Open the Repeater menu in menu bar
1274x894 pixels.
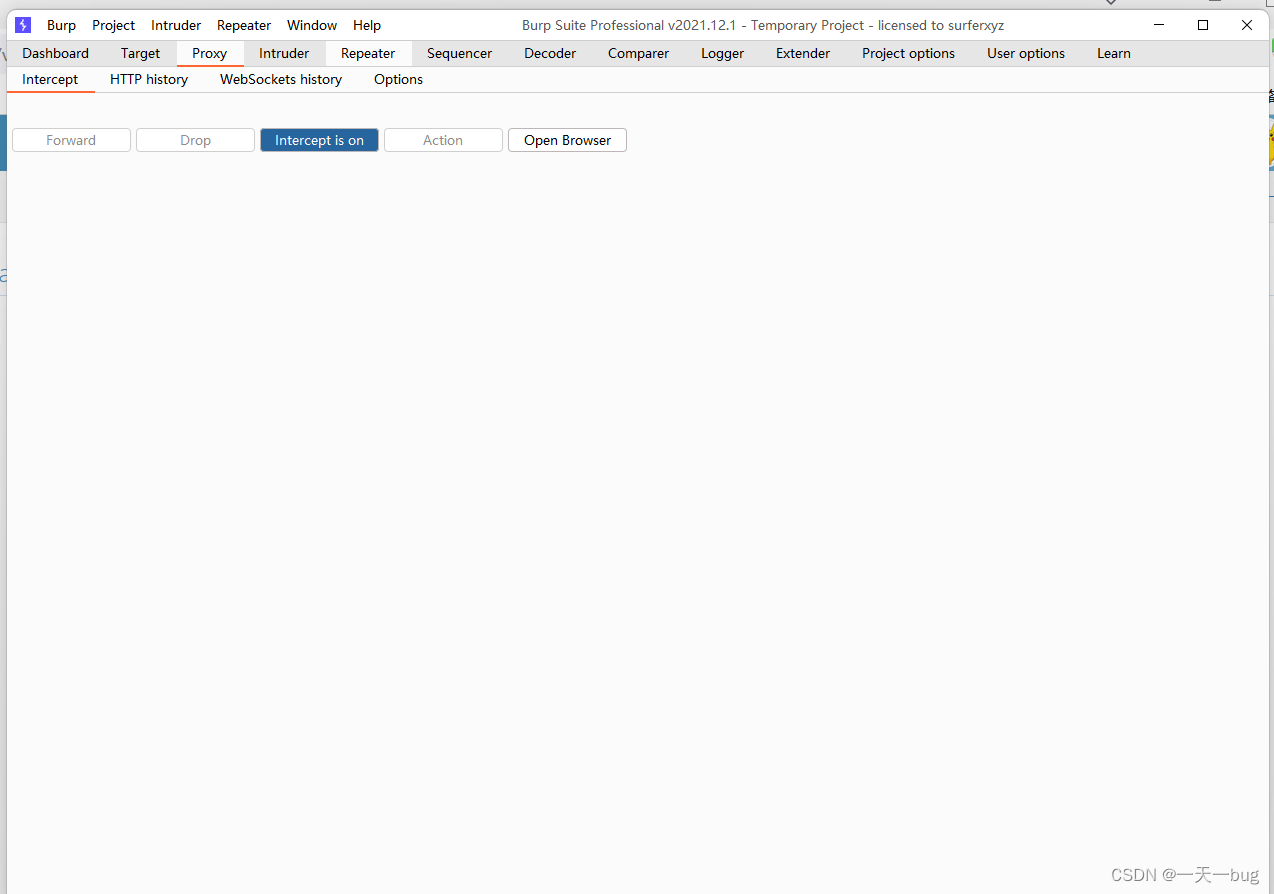pos(244,25)
